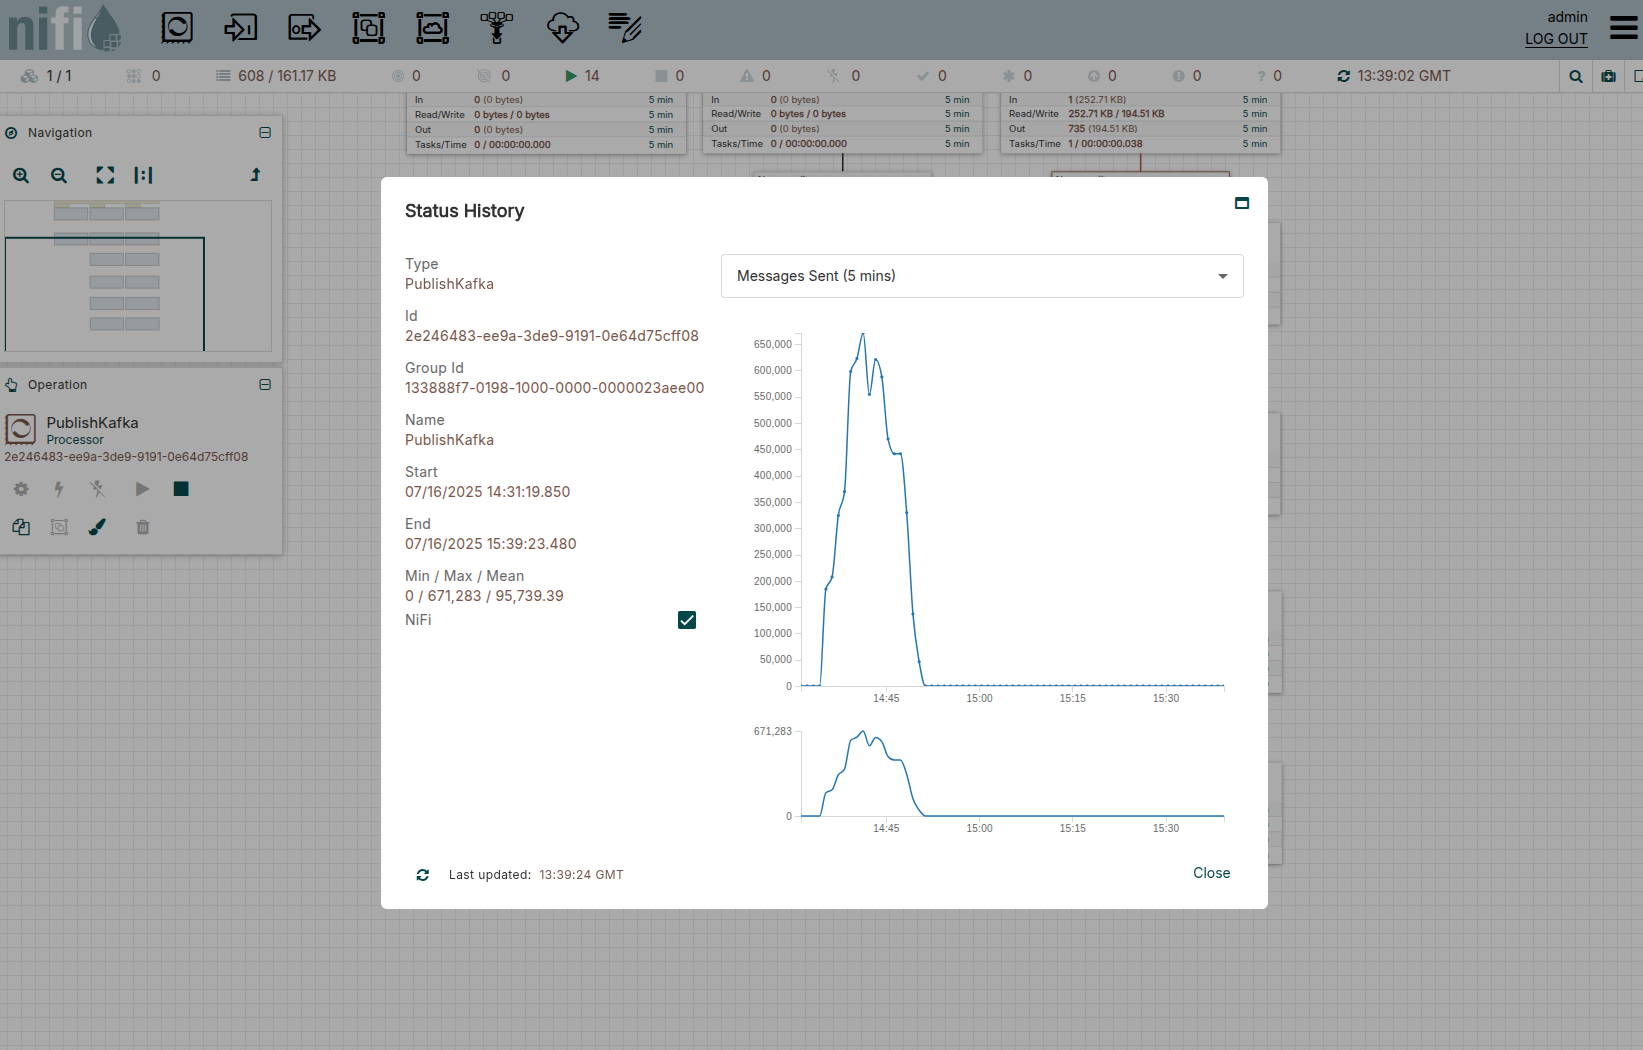Click the LOG OUT link
Screen dimensions: 1643x1050
[x=1555, y=39]
